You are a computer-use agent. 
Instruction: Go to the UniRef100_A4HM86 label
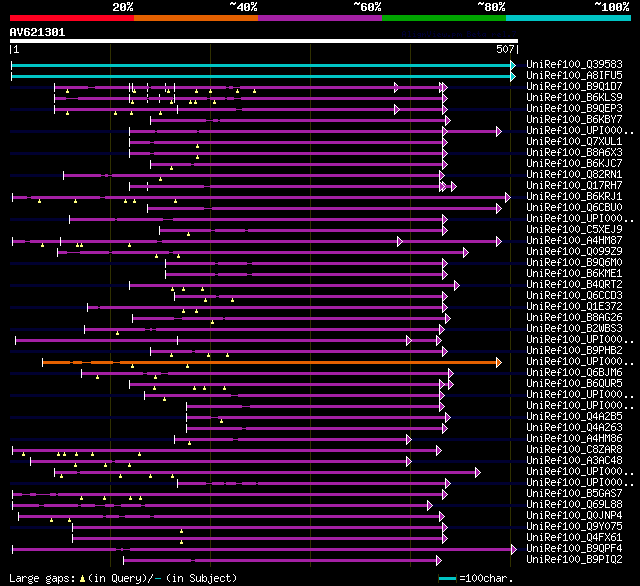coord(574,439)
